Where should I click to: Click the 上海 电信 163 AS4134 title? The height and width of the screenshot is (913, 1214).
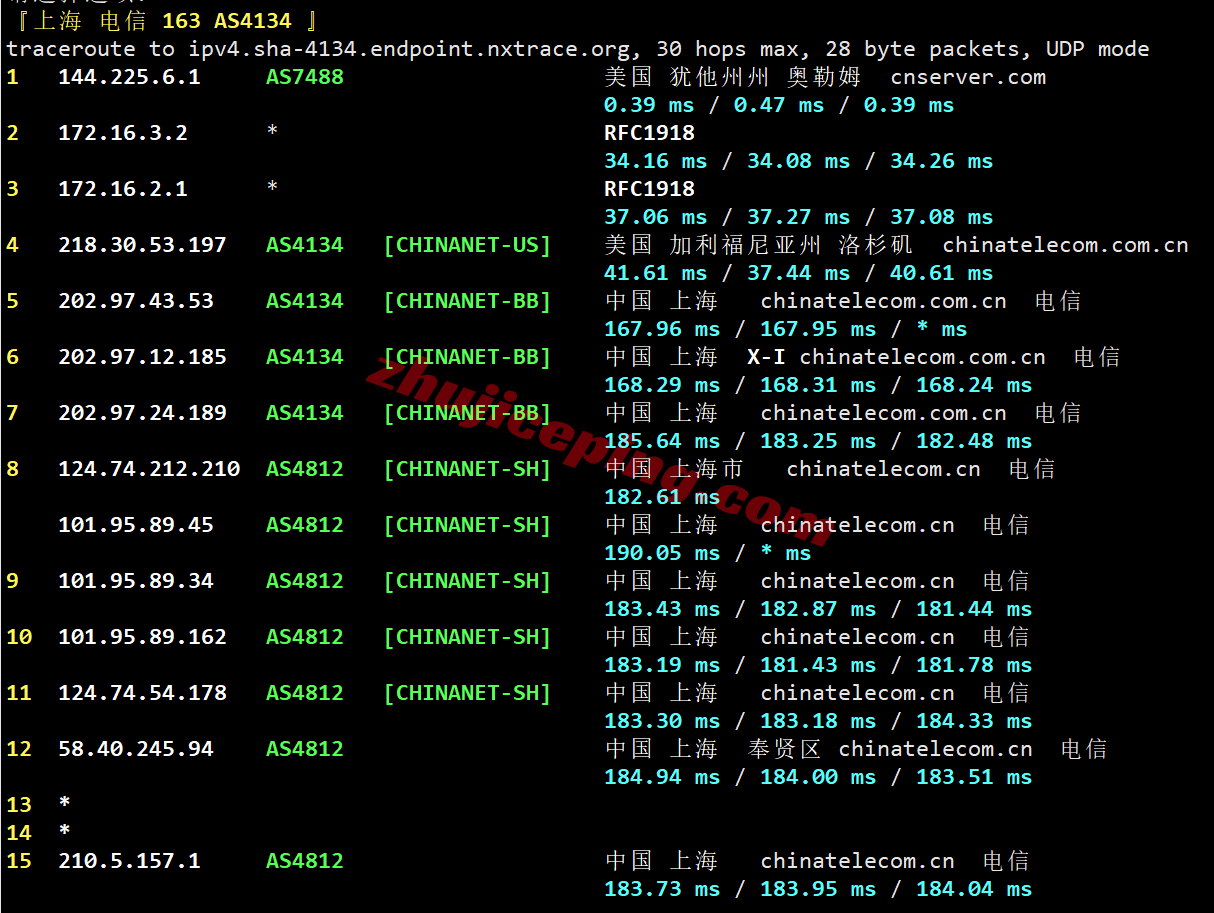163,21
